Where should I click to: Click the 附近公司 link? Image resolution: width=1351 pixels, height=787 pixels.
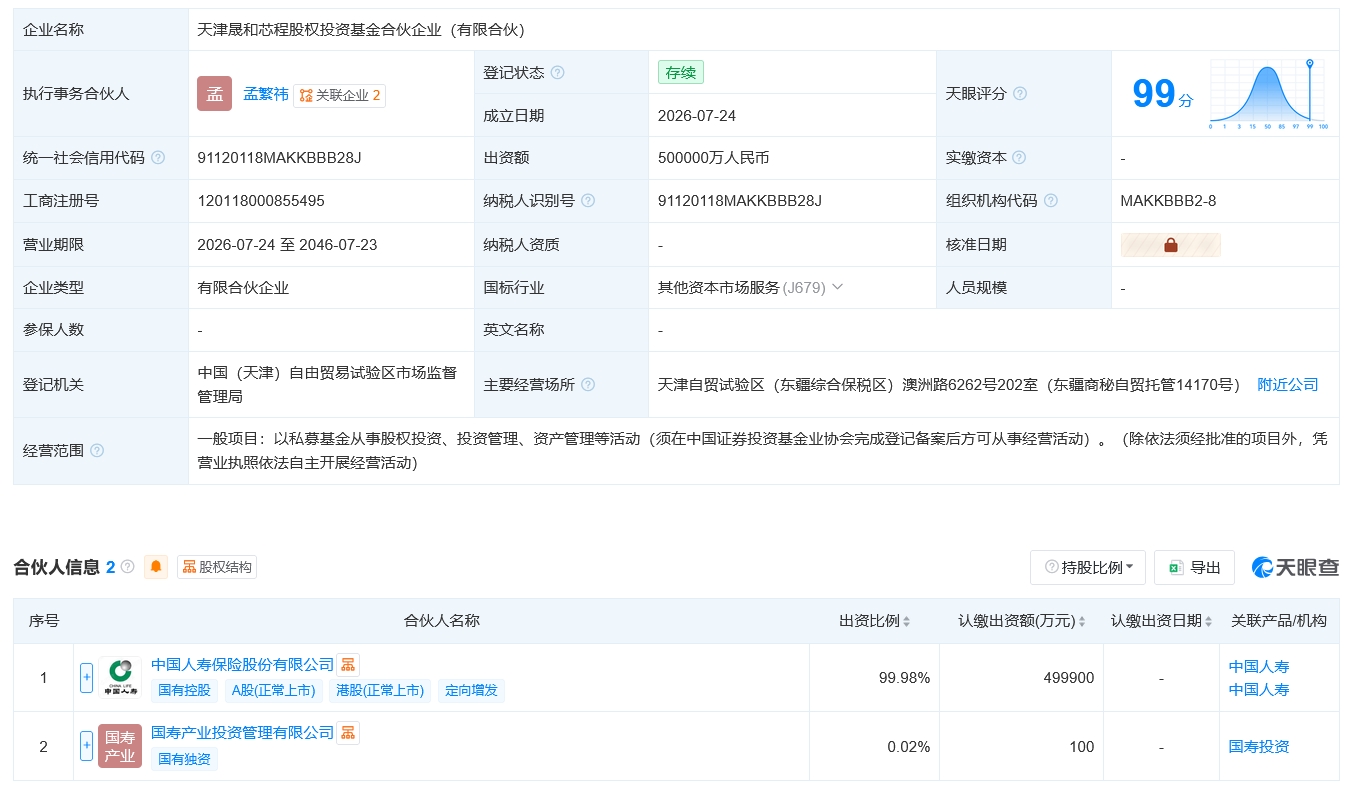tap(1288, 385)
